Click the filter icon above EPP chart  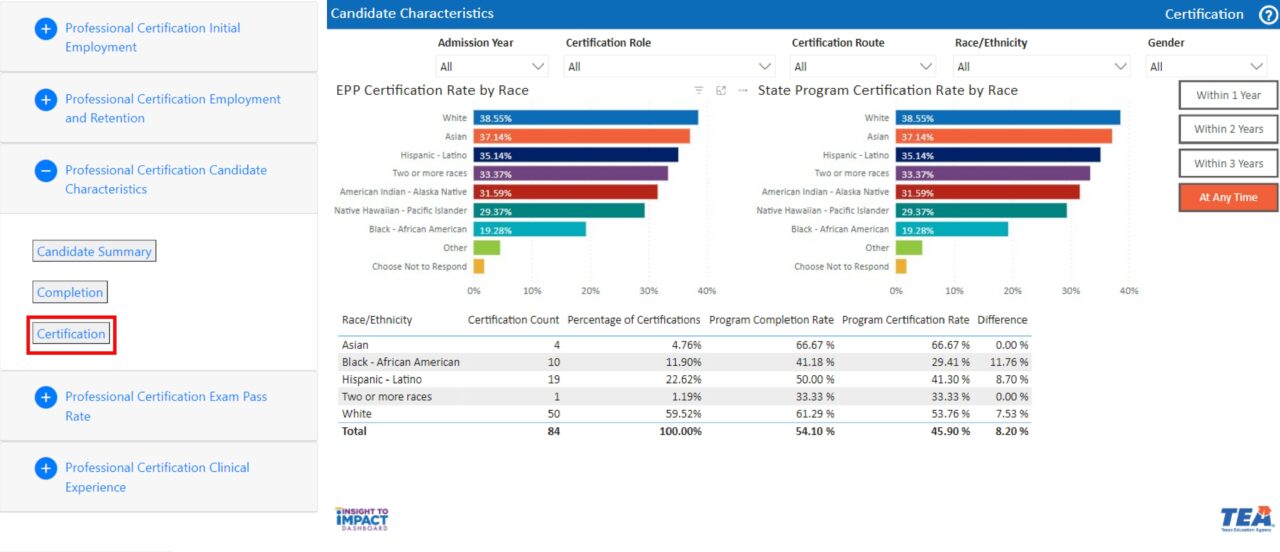coord(699,90)
